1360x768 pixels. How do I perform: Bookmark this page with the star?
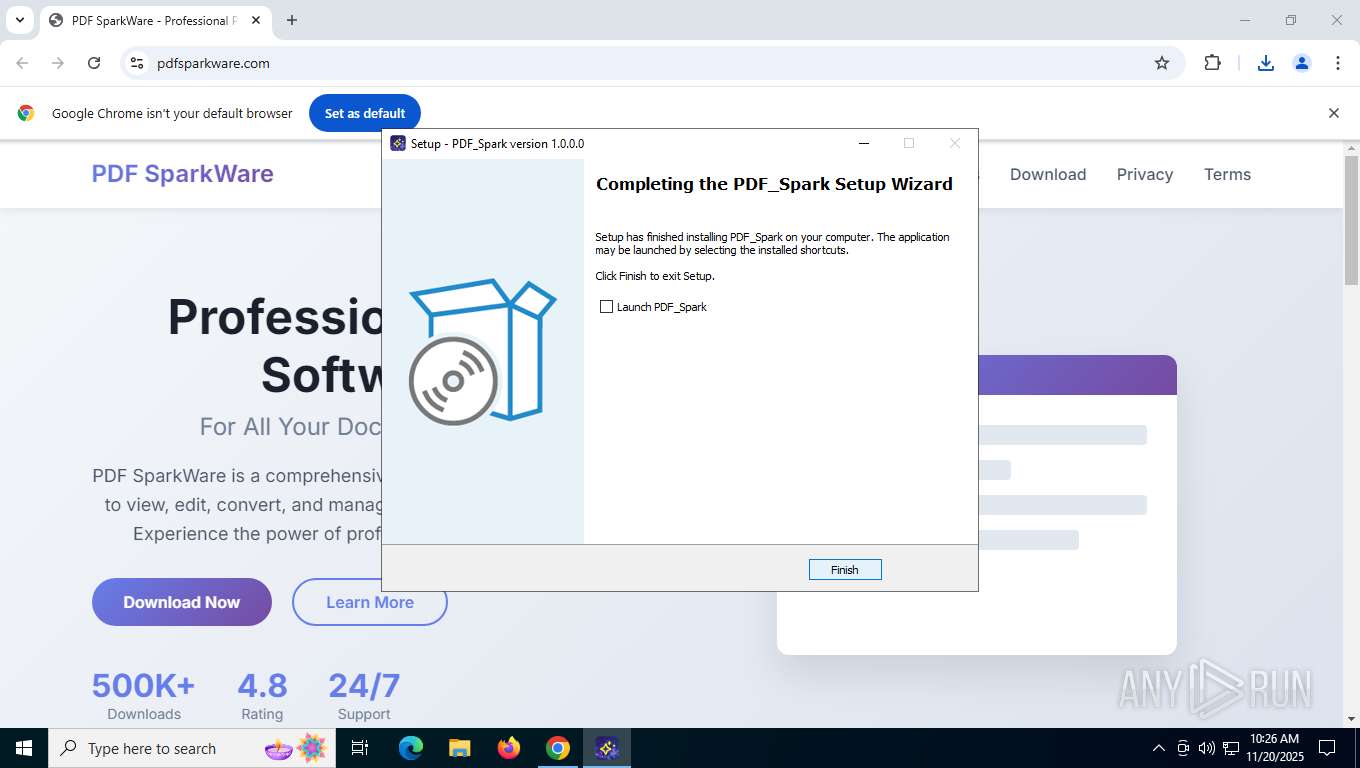[1162, 63]
